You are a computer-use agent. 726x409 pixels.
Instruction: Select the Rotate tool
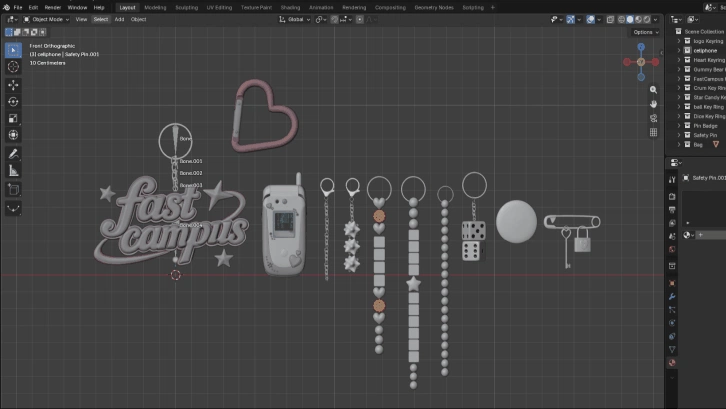click(x=13, y=102)
